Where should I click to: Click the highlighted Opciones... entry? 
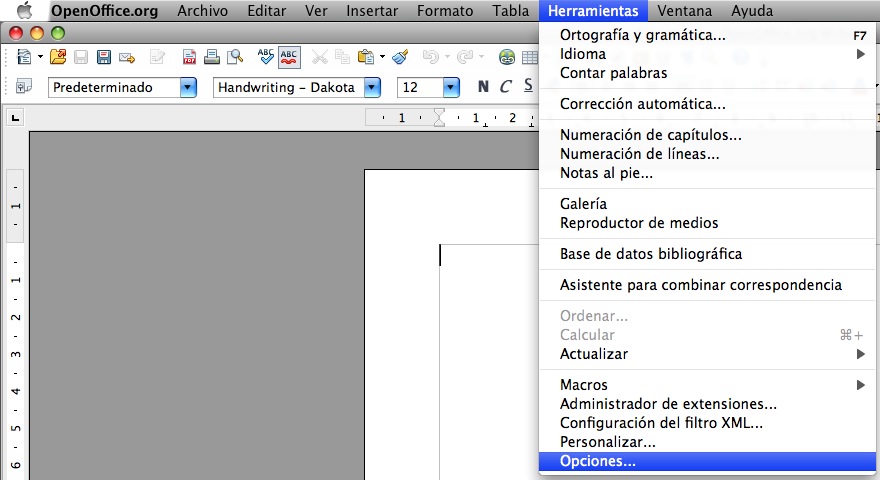tap(707, 461)
